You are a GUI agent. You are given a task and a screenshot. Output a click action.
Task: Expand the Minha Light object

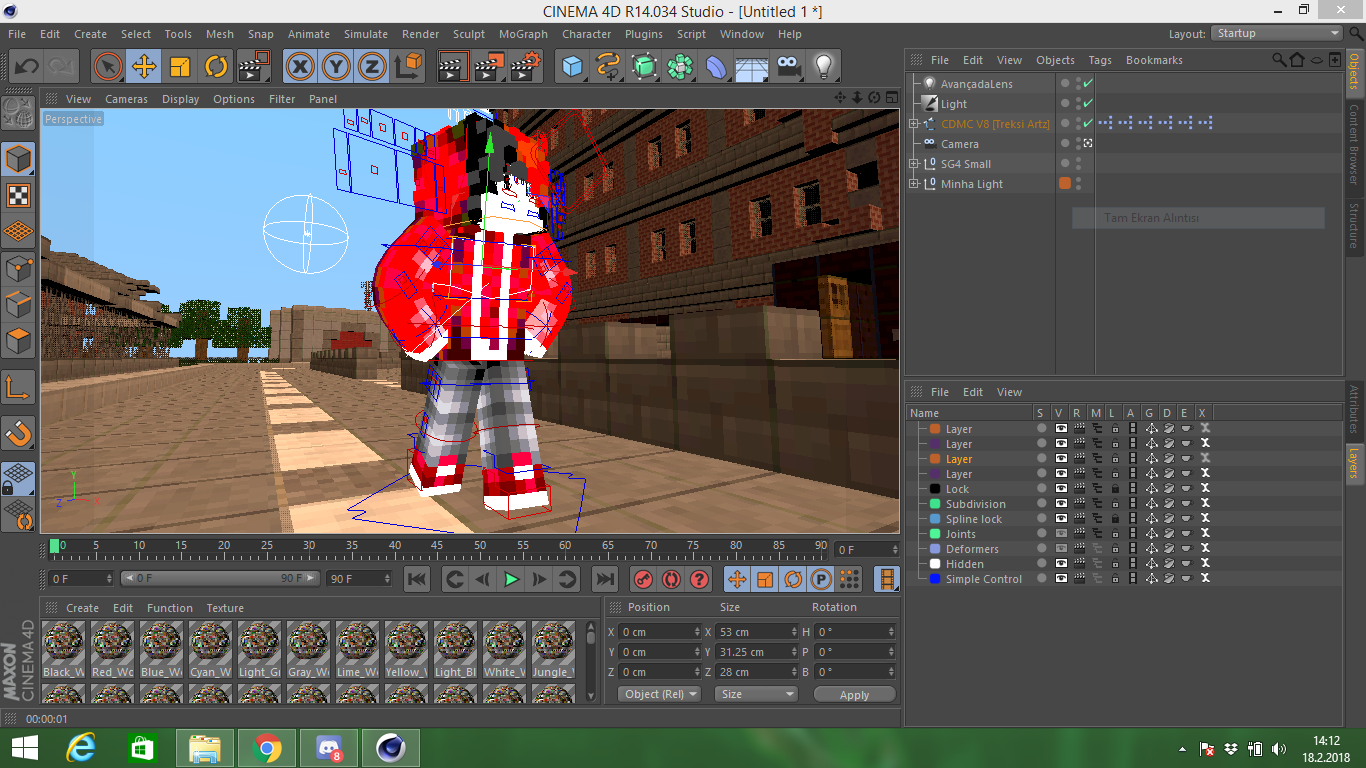point(913,184)
